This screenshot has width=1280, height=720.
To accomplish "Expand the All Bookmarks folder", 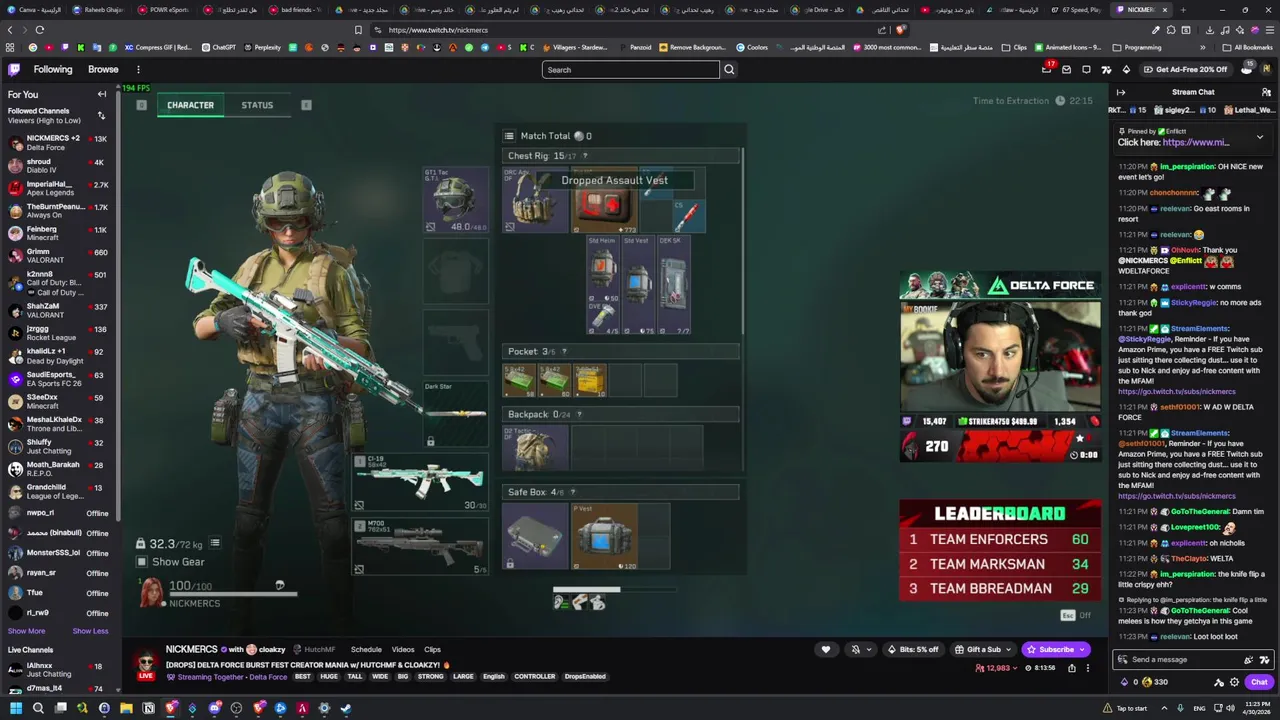I will click(x=1246, y=47).
